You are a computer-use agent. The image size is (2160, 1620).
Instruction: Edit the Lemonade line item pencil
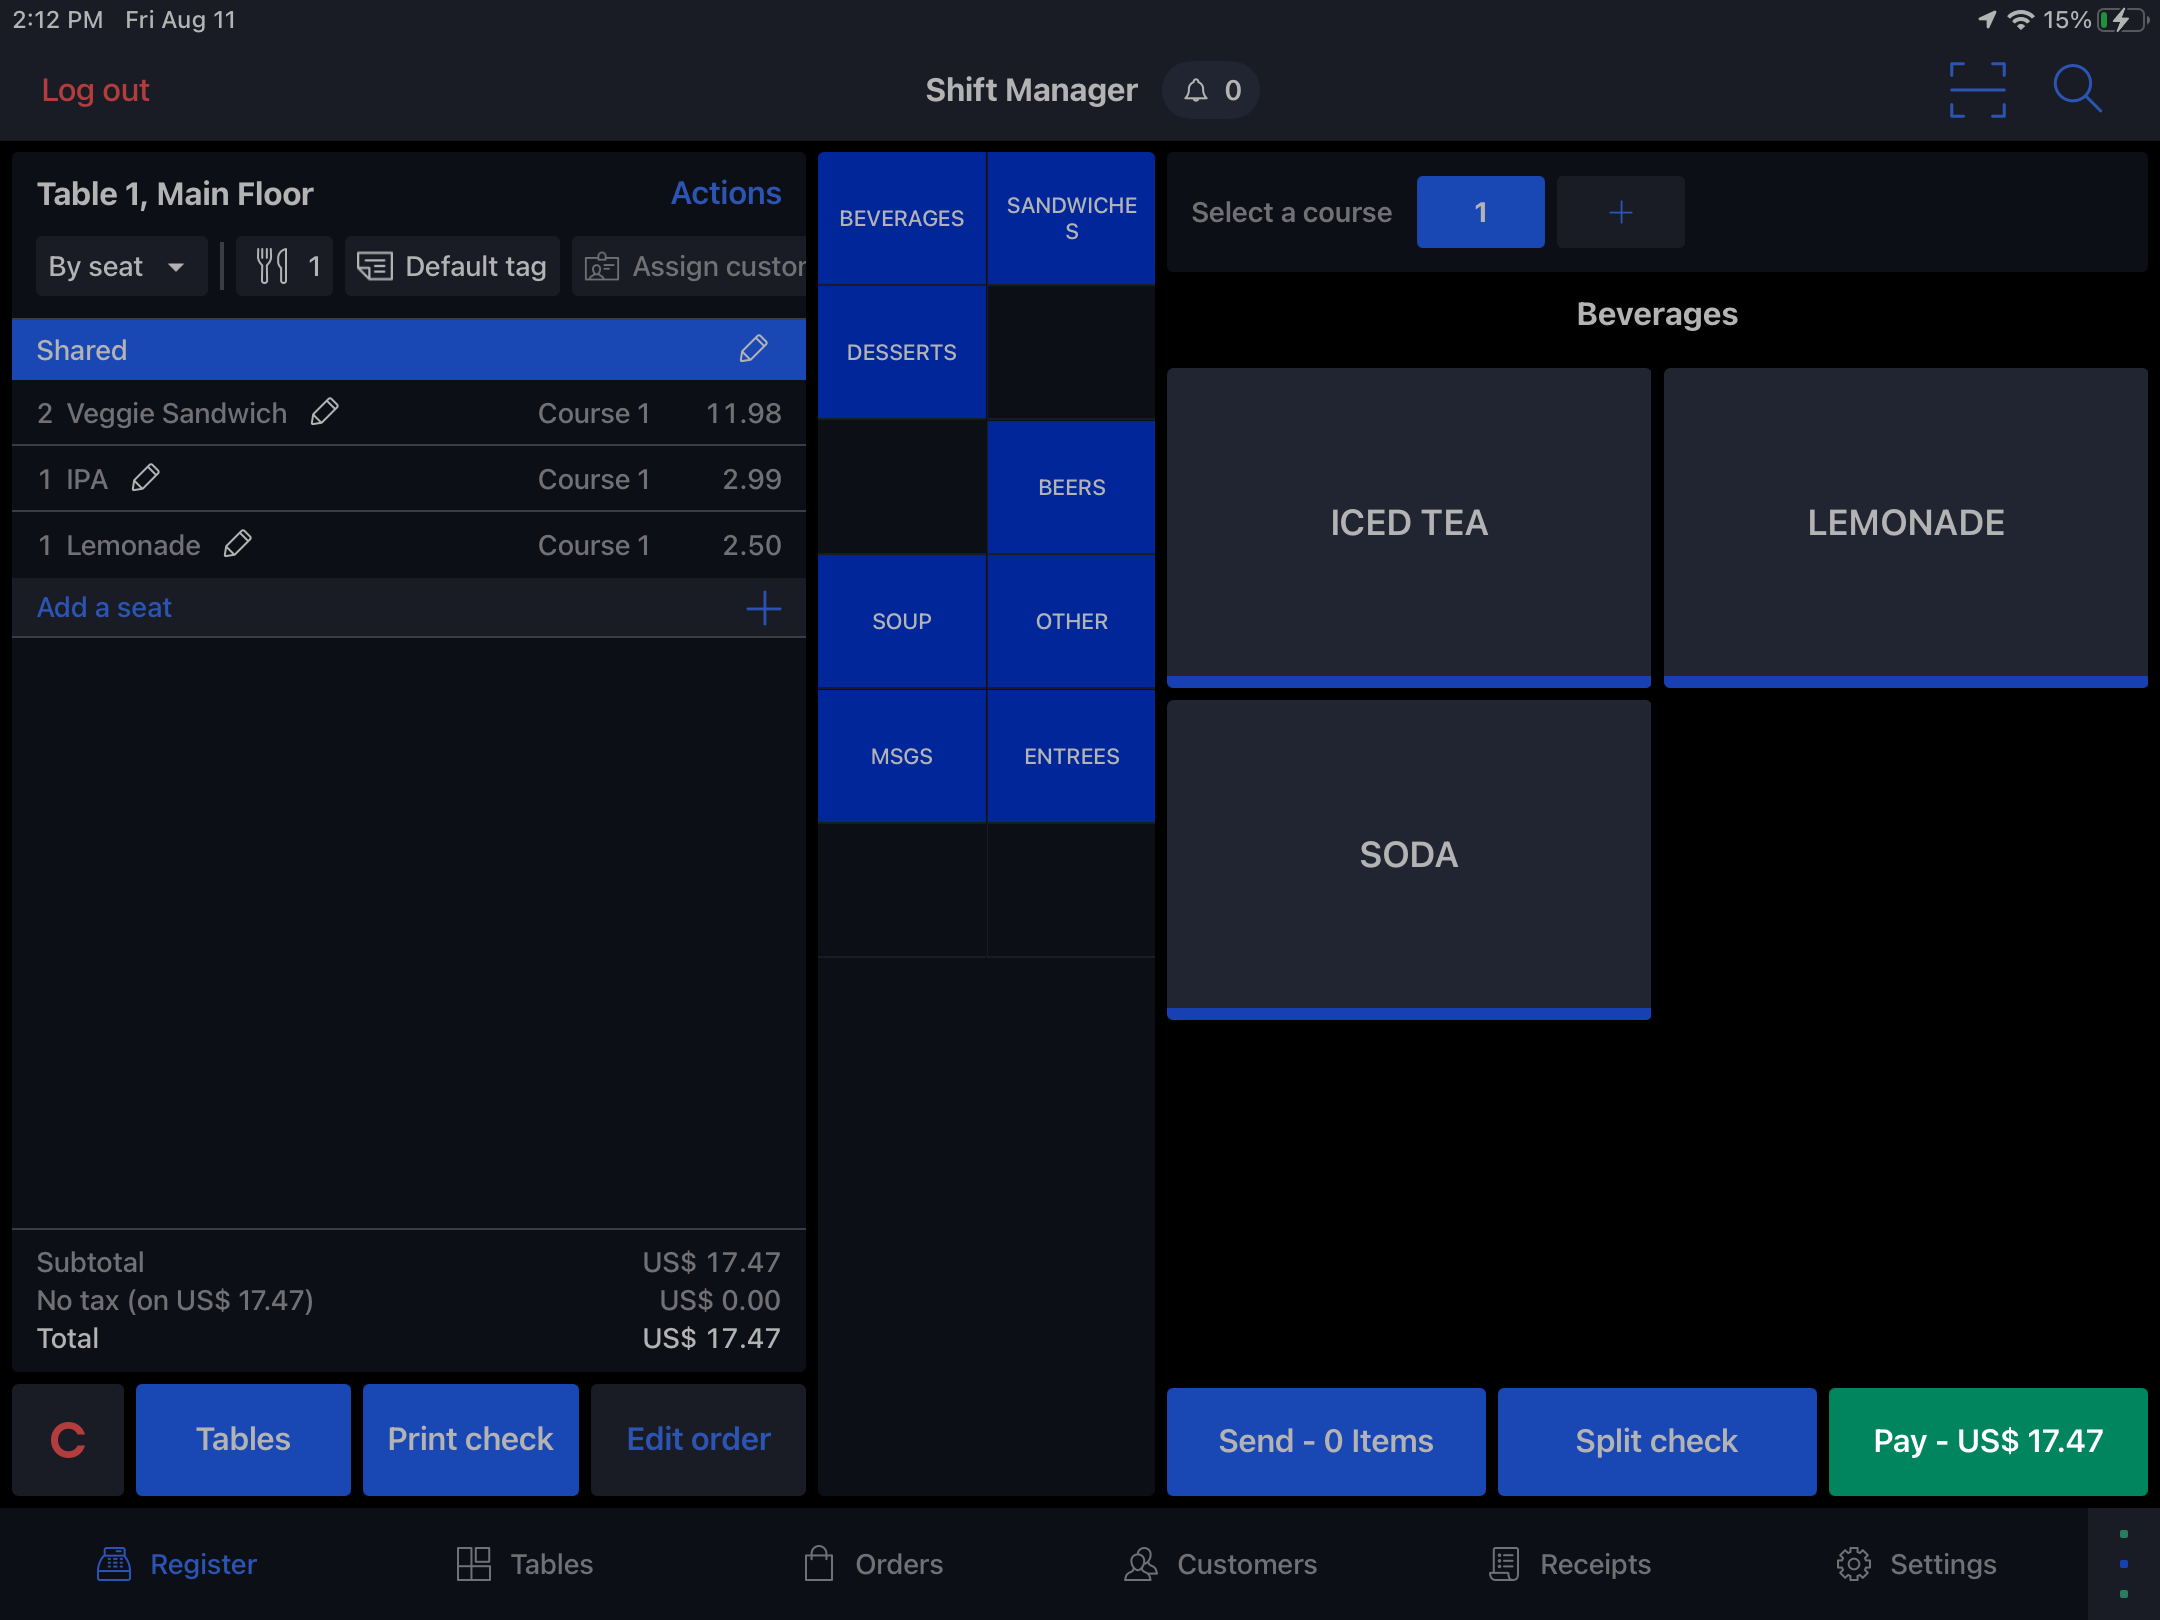(x=238, y=544)
